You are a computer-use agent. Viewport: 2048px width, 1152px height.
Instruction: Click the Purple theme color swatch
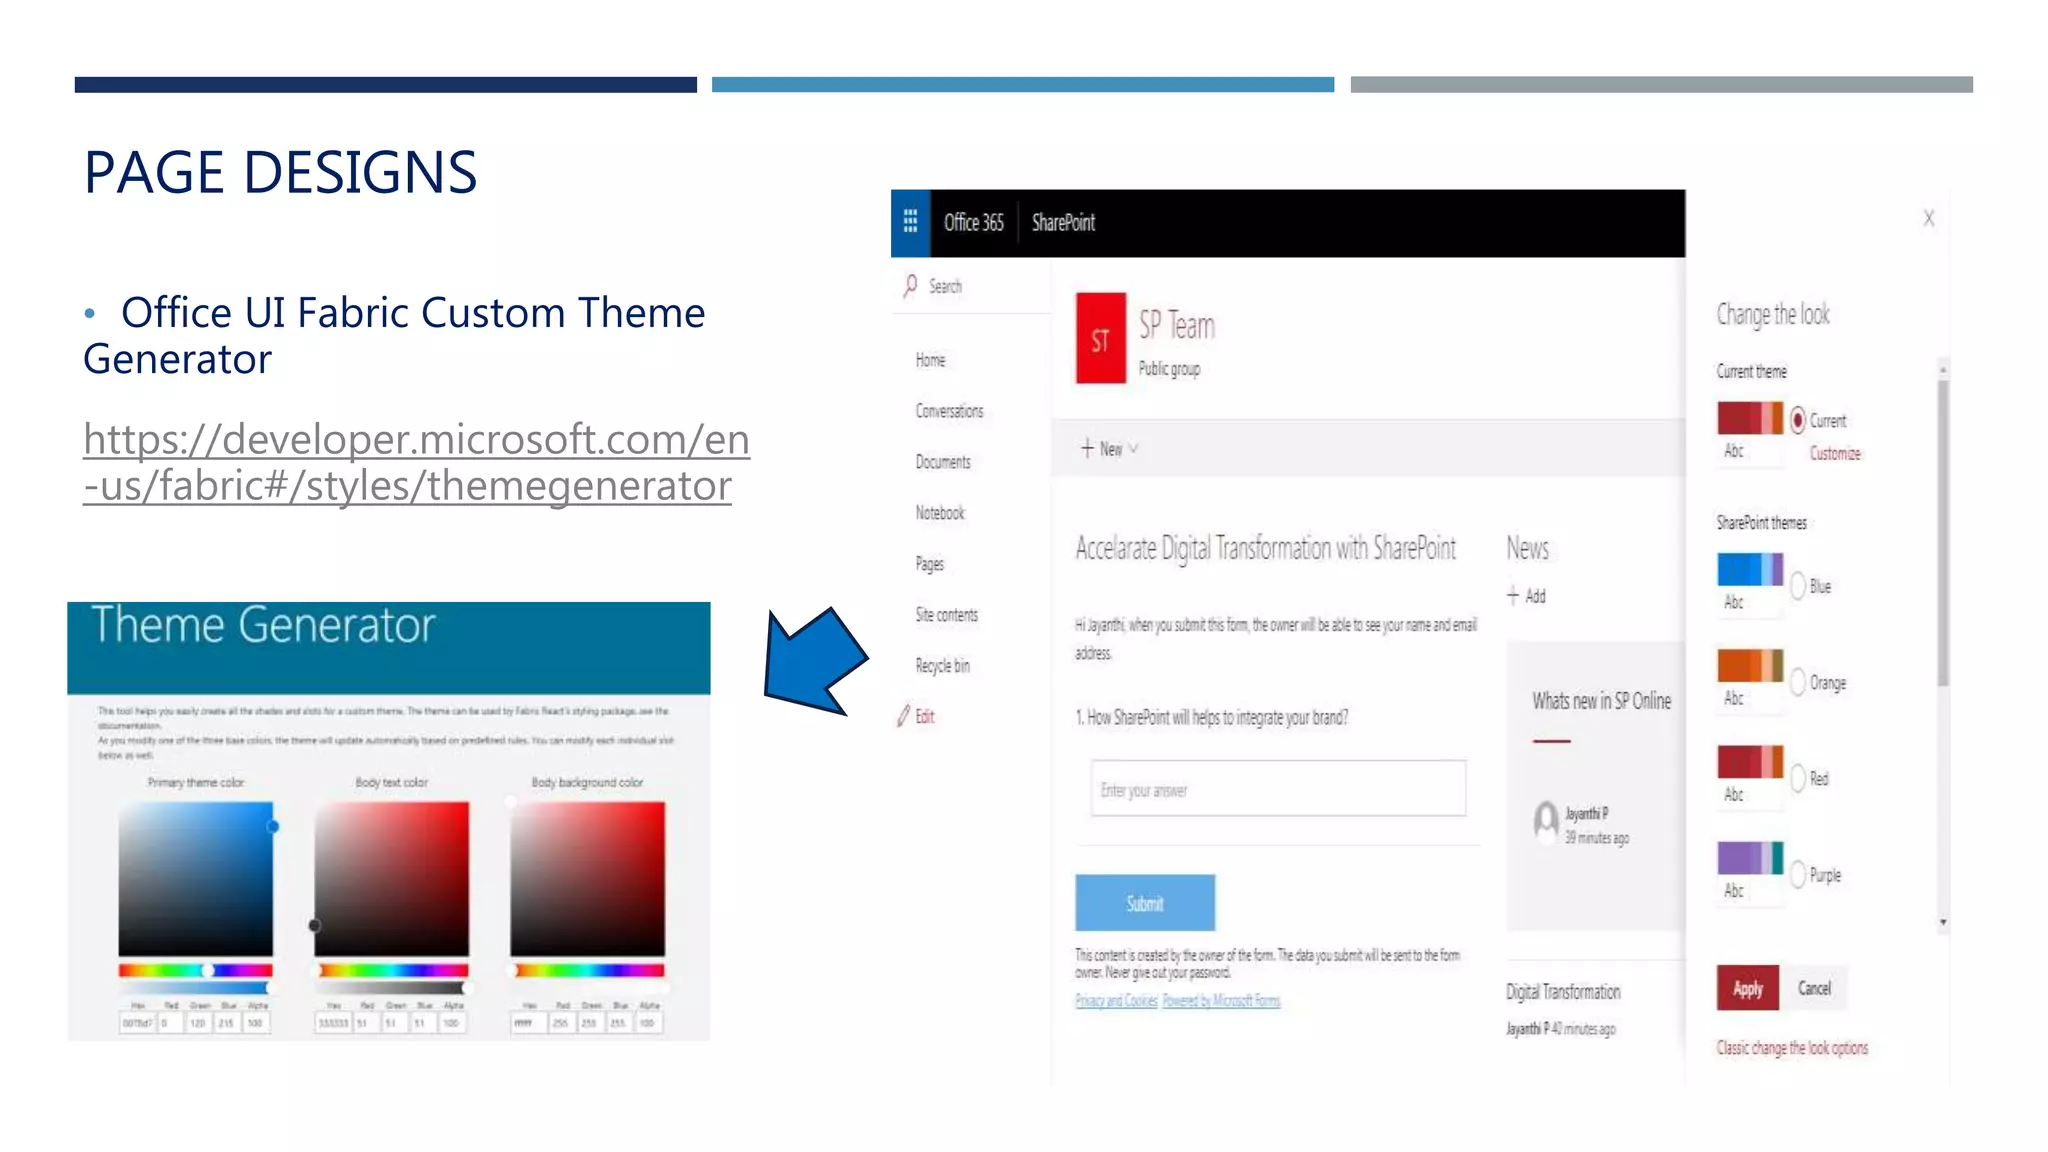pyautogui.click(x=1750, y=857)
